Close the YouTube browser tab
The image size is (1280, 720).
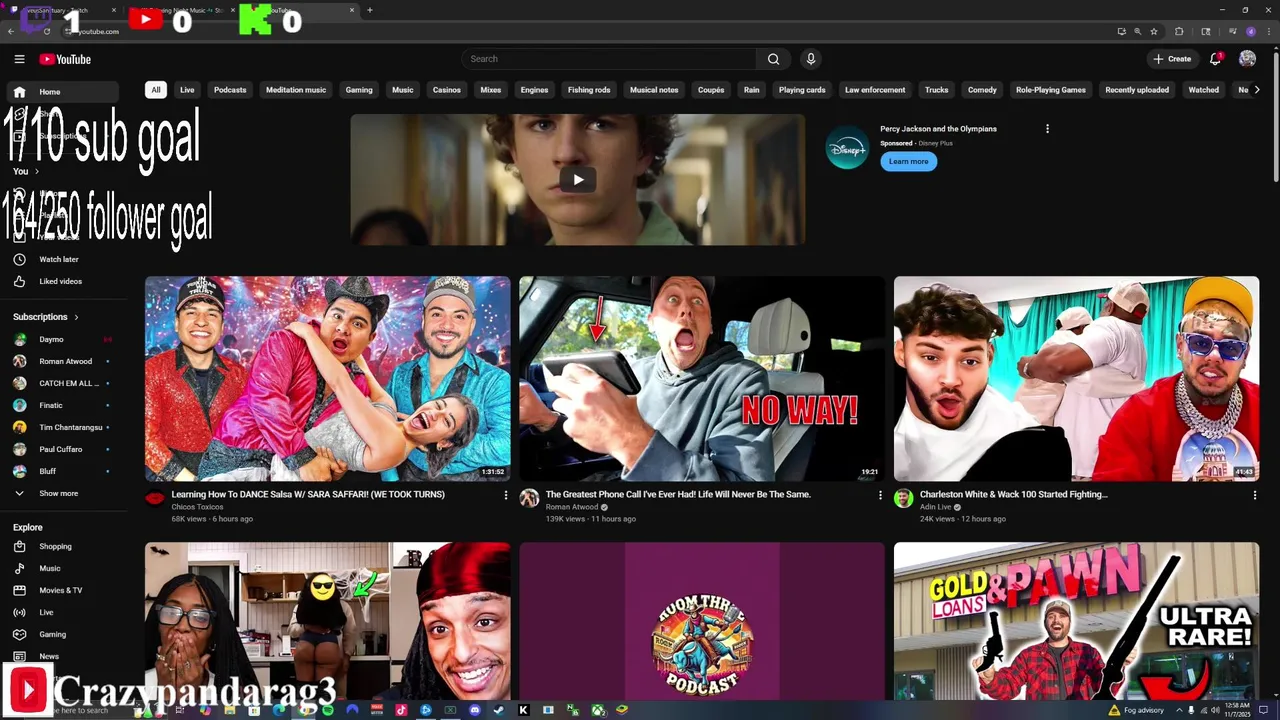click(352, 10)
